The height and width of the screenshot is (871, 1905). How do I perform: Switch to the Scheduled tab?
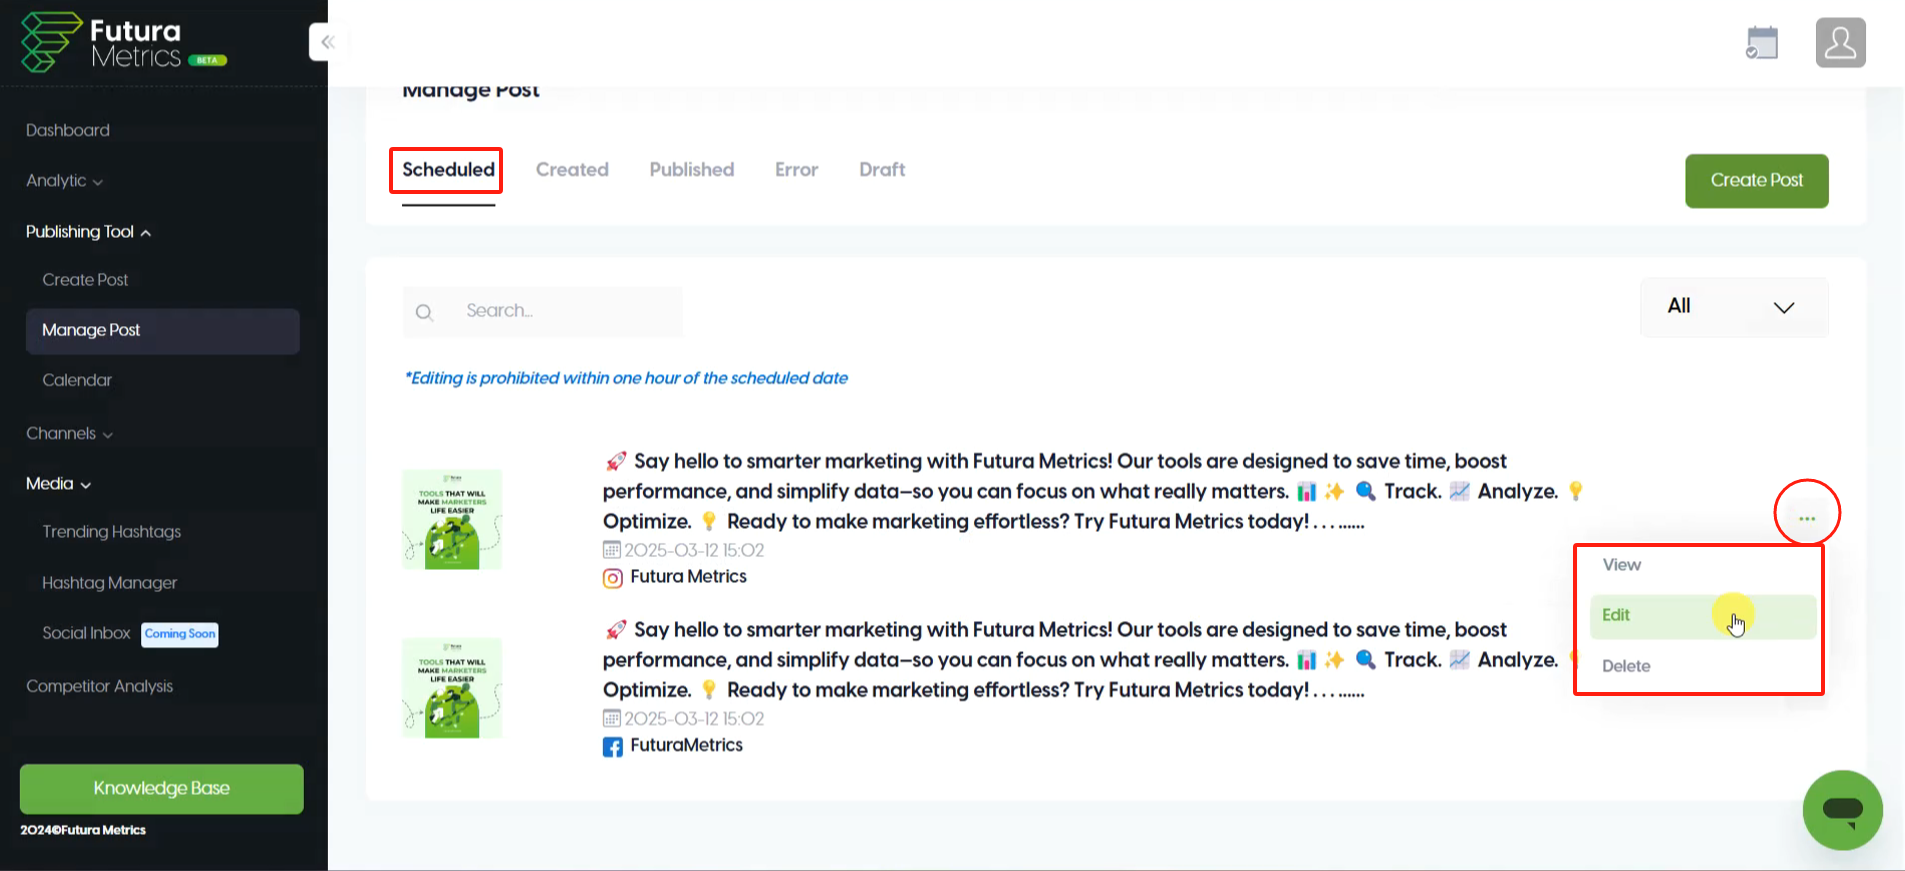pos(448,170)
